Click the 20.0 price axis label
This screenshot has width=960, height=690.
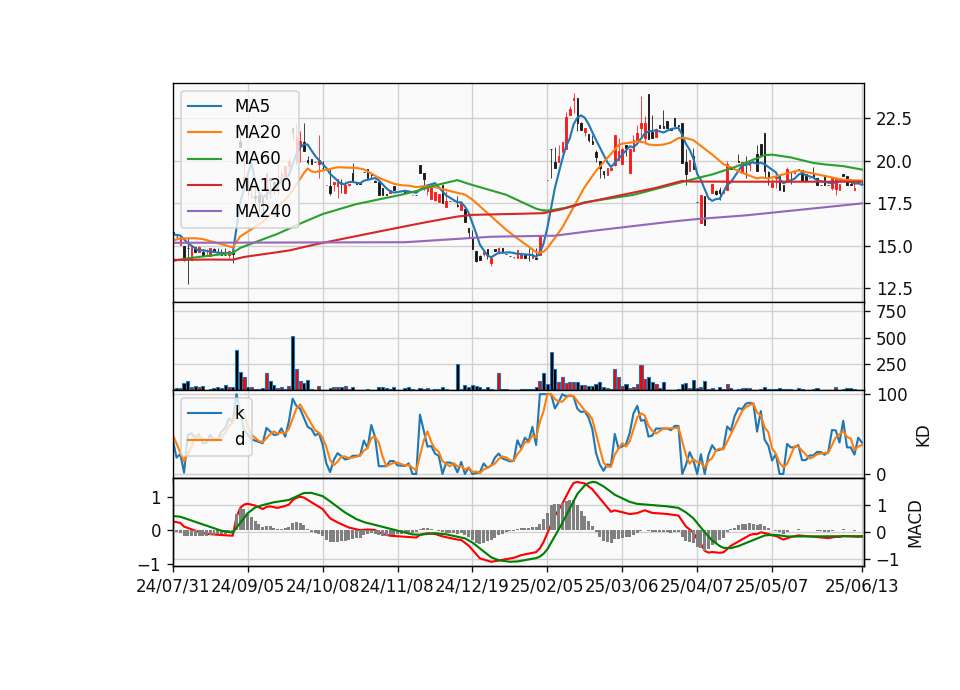(894, 162)
